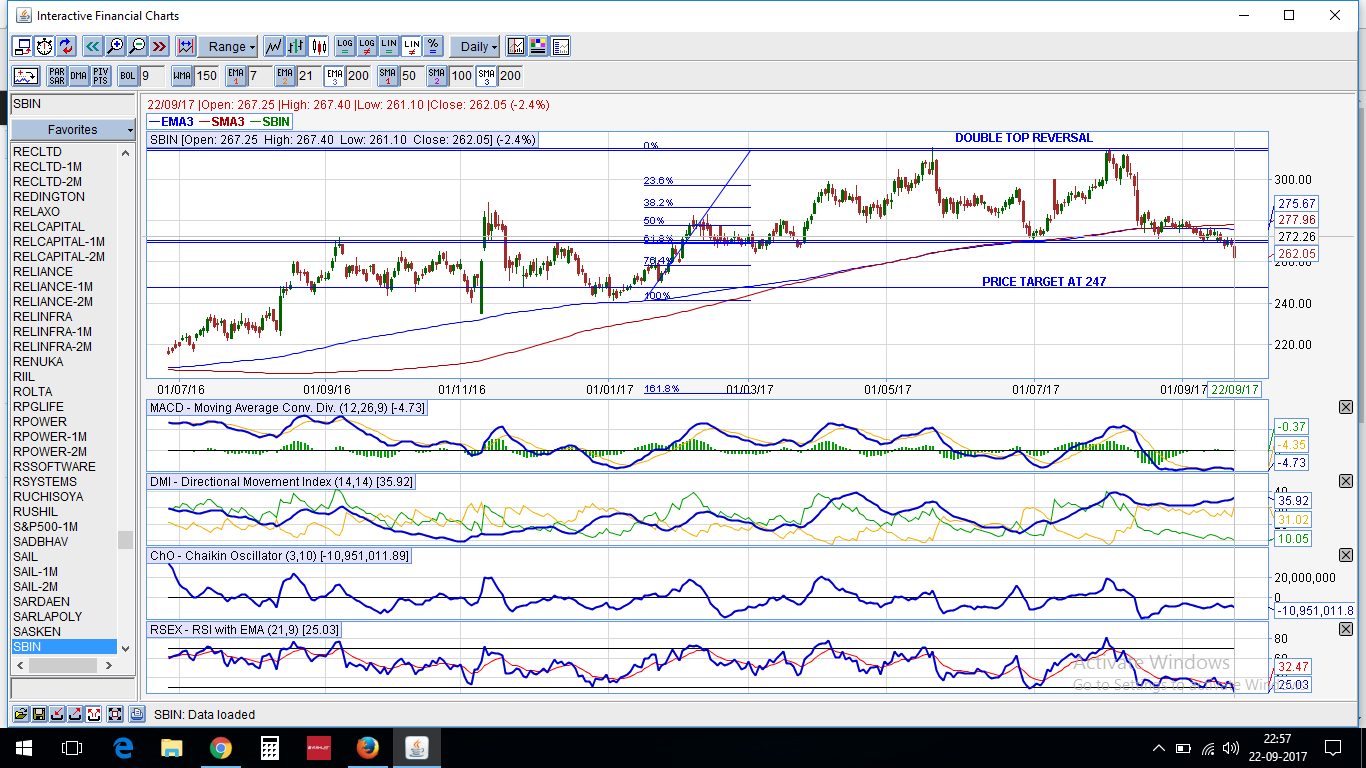Image resolution: width=1366 pixels, height=768 pixels.
Task: Edit the BOL period field showing 9
Action: point(152,76)
